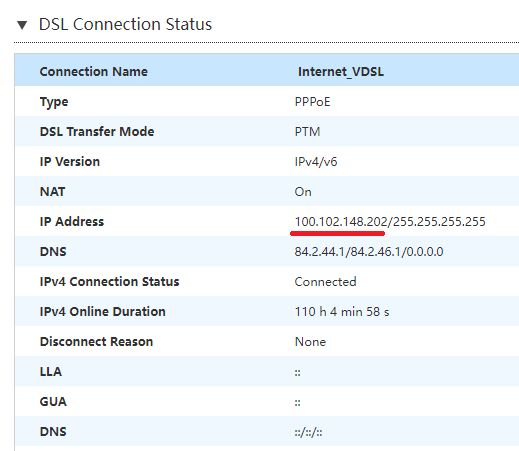This screenshot has height=451, width=519.
Task: Click the IPv4/v6 version value
Action: coord(316,162)
